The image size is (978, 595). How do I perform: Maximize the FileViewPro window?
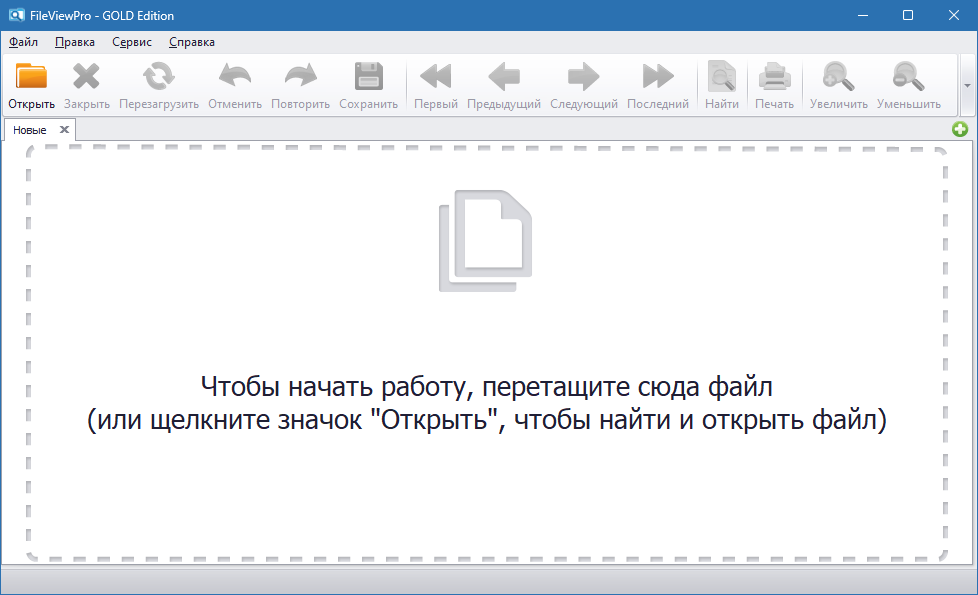(x=908, y=16)
